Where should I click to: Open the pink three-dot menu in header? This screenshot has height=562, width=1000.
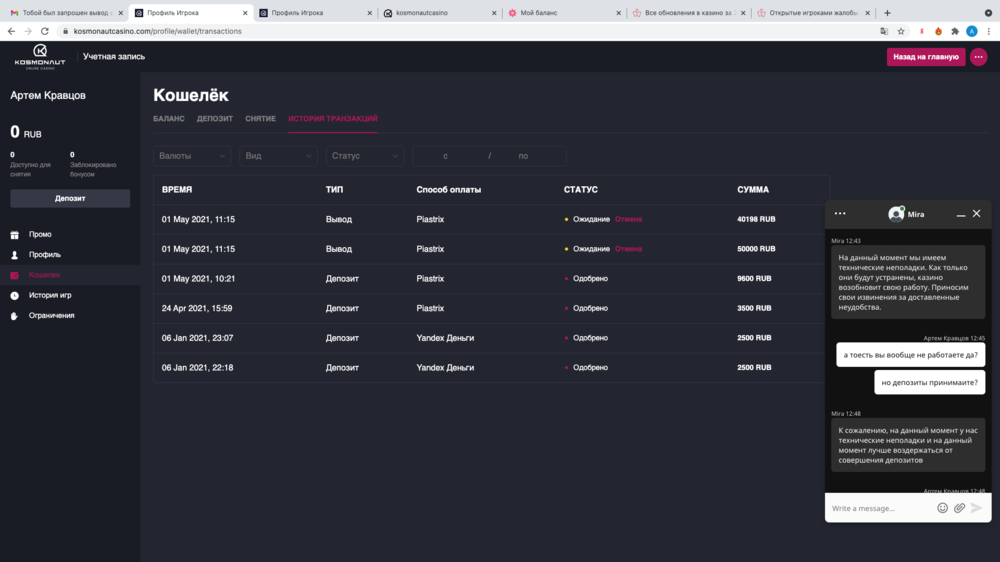click(978, 57)
